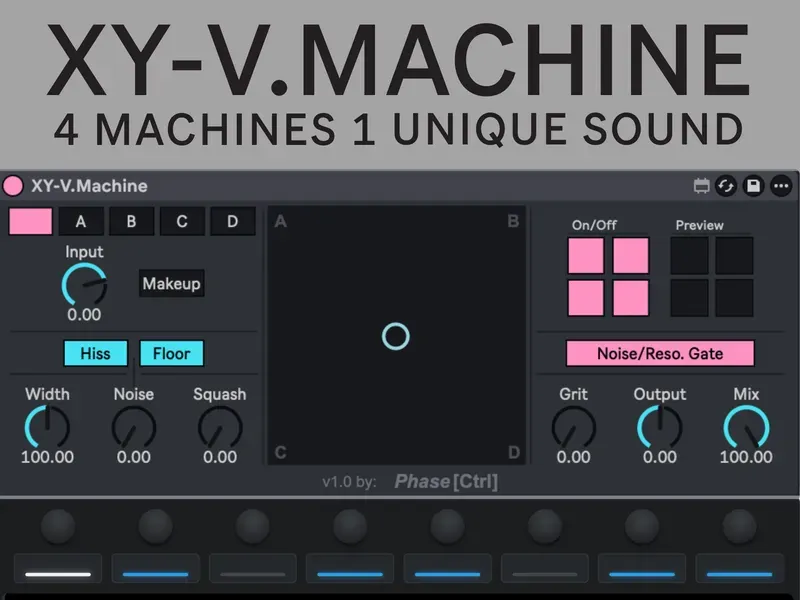Enable the bottom-right Preview pad
The height and width of the screenshot is (600, 800).
[x=734, y=298]
